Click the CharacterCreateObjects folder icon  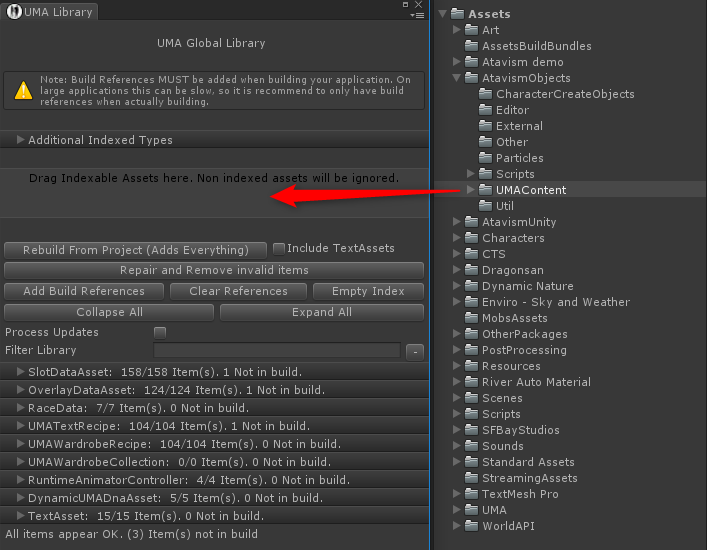point(486,94)
